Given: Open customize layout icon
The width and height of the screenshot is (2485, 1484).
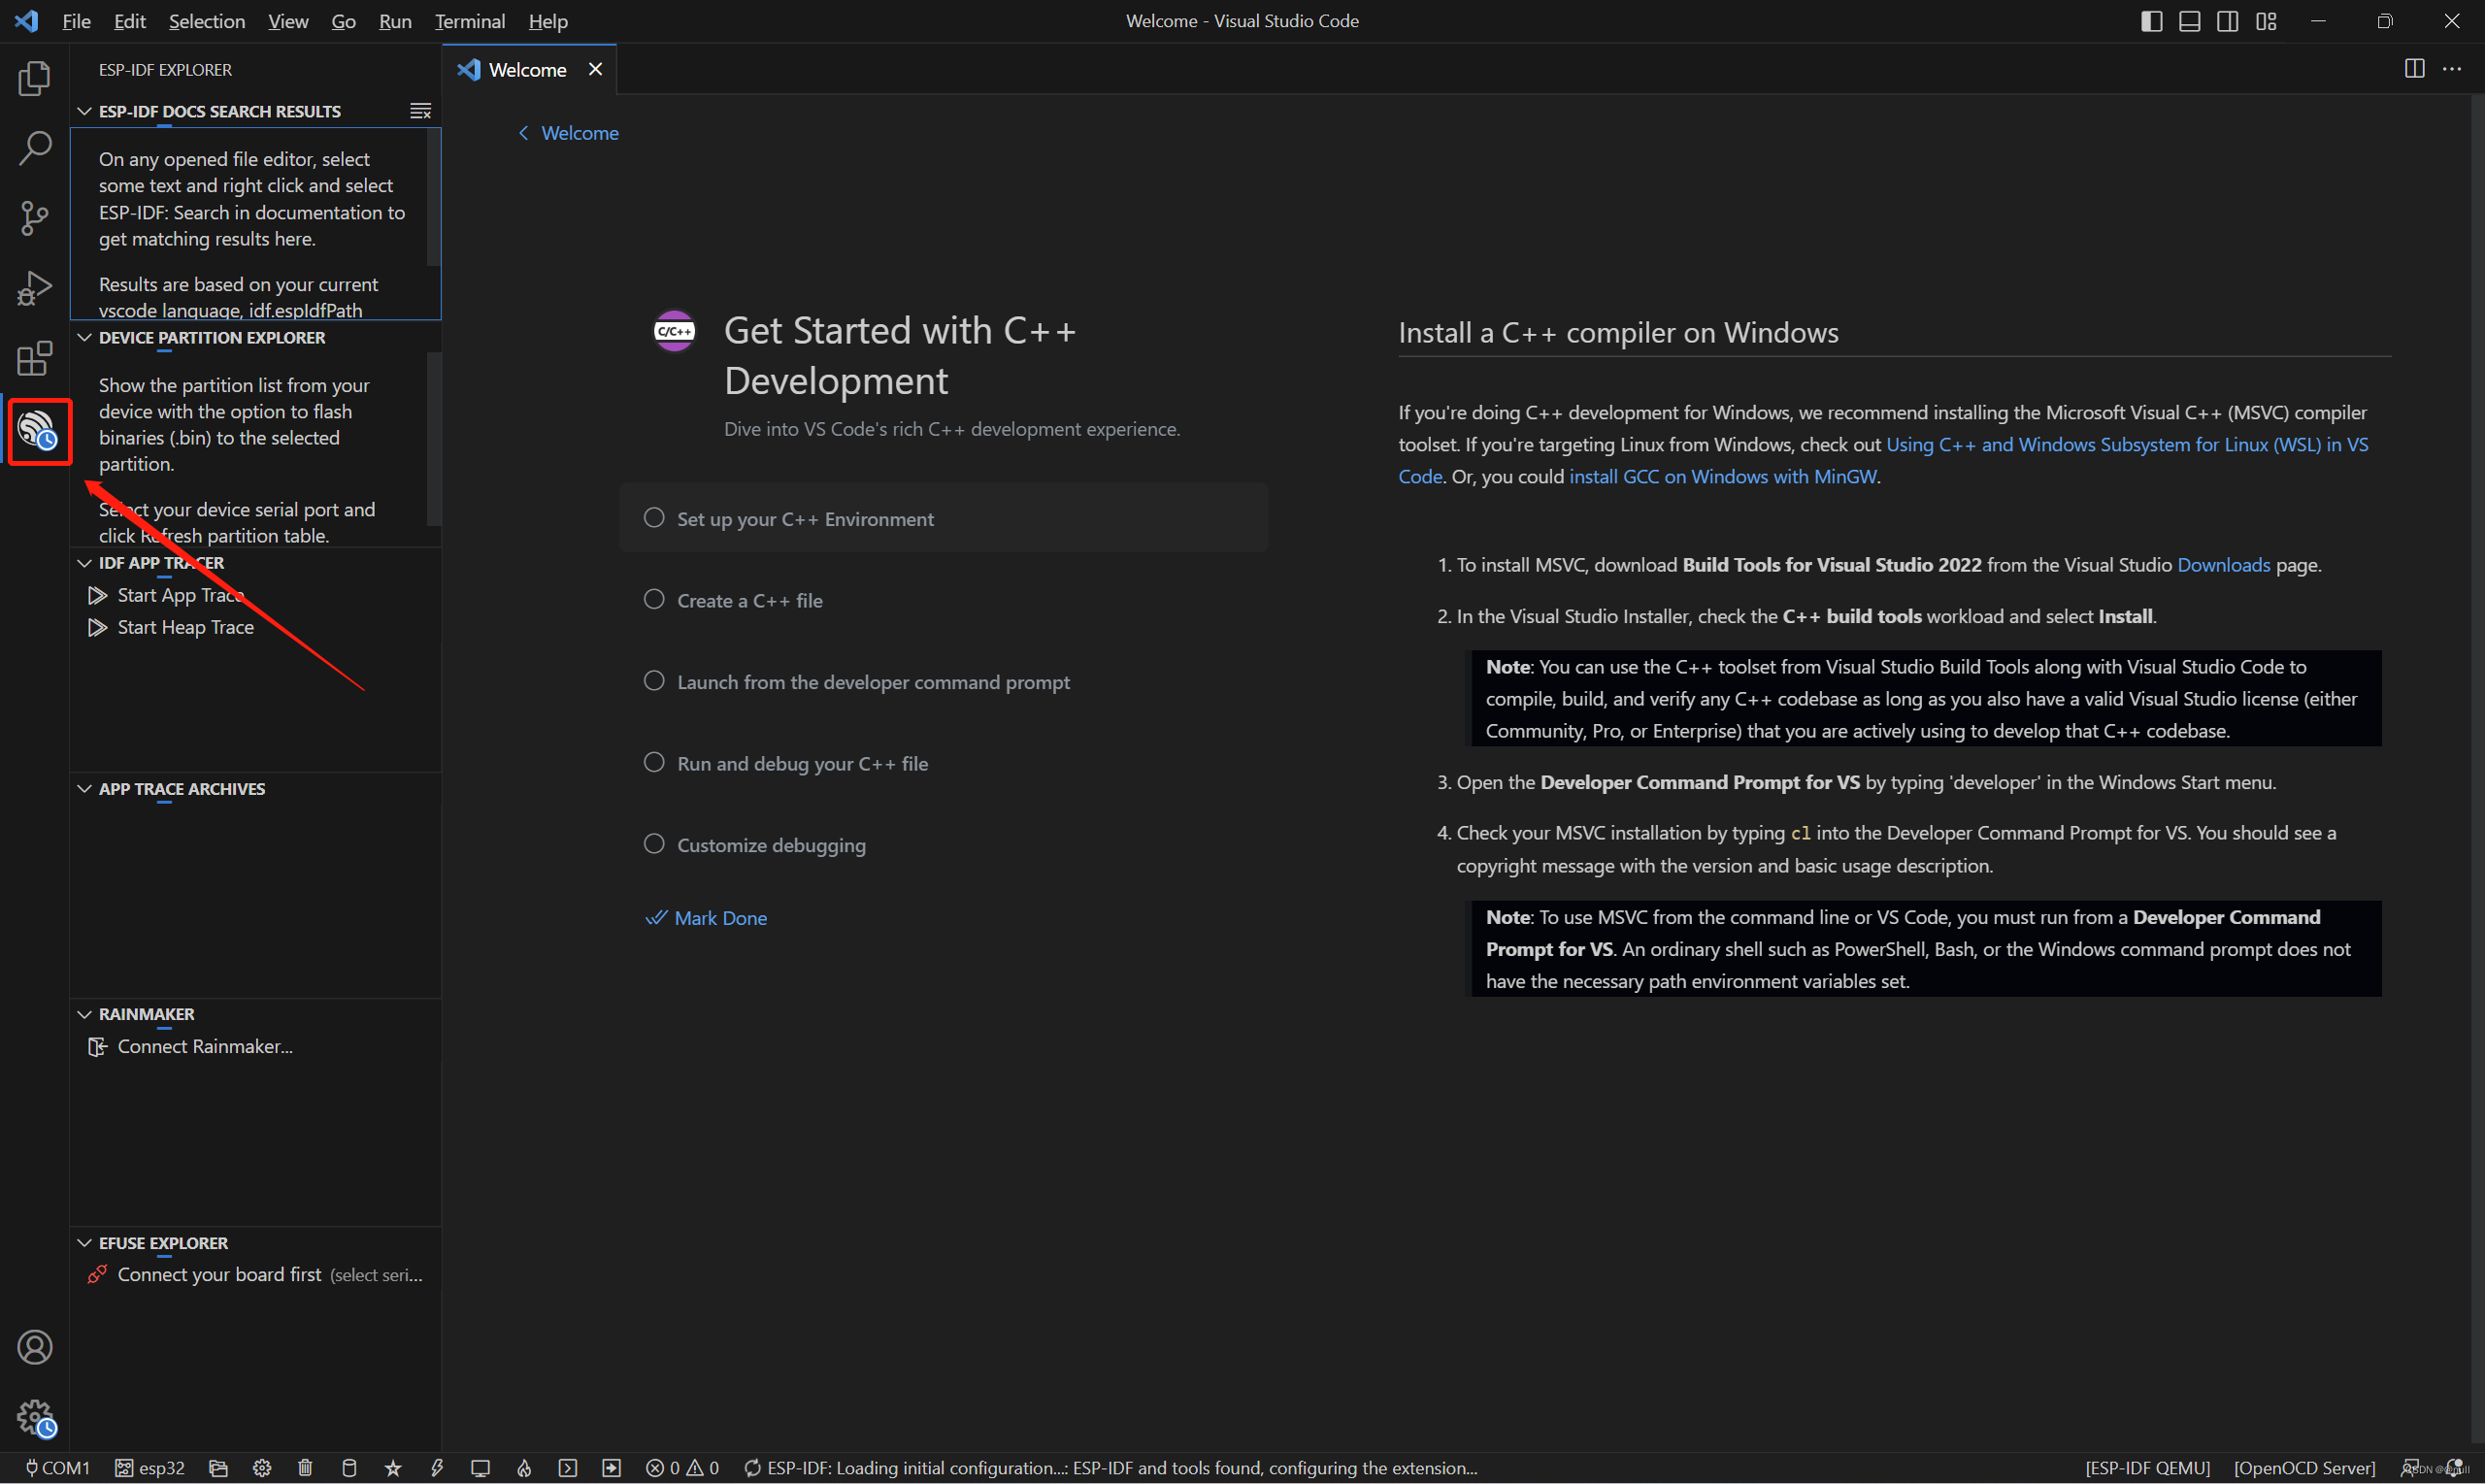Looking at the screenshot, I should [x=2266, y=21].
